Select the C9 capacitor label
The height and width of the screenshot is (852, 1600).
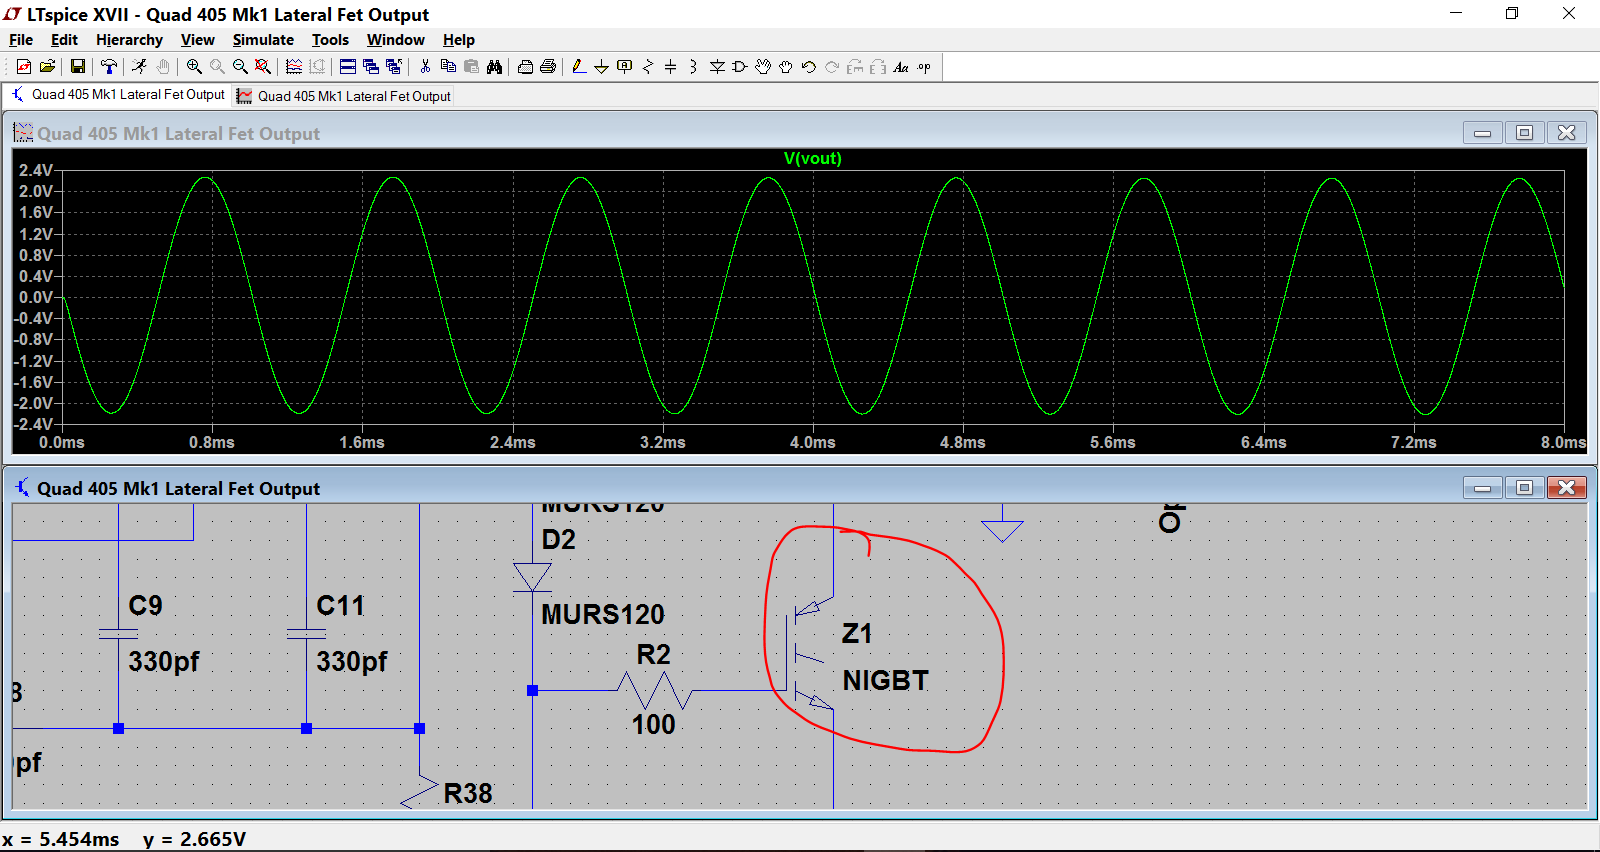[145, 606]
